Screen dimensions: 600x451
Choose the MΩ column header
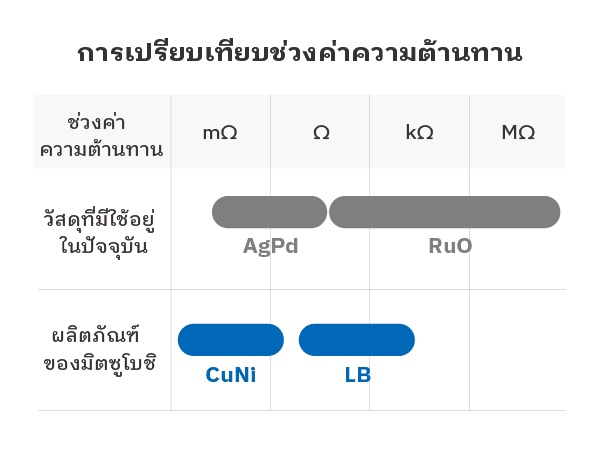pos(518,132)
